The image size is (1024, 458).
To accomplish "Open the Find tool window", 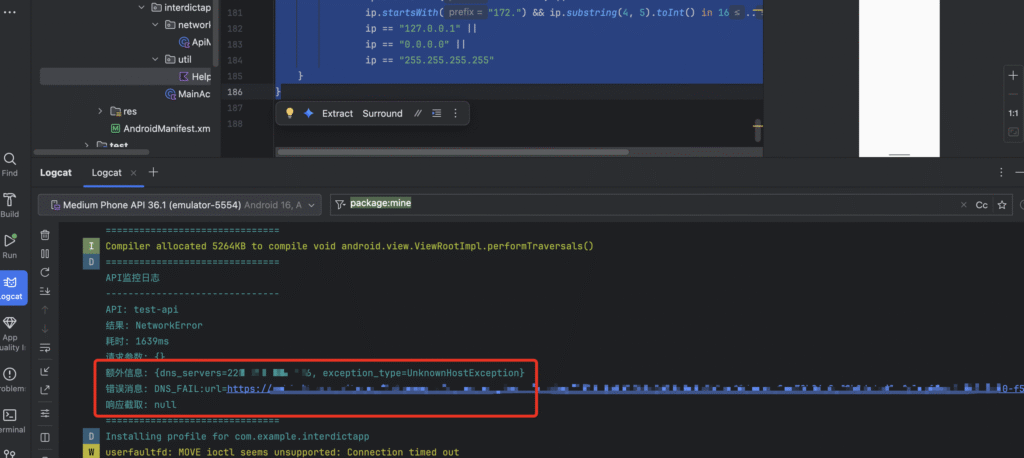I will pos(10,162).
